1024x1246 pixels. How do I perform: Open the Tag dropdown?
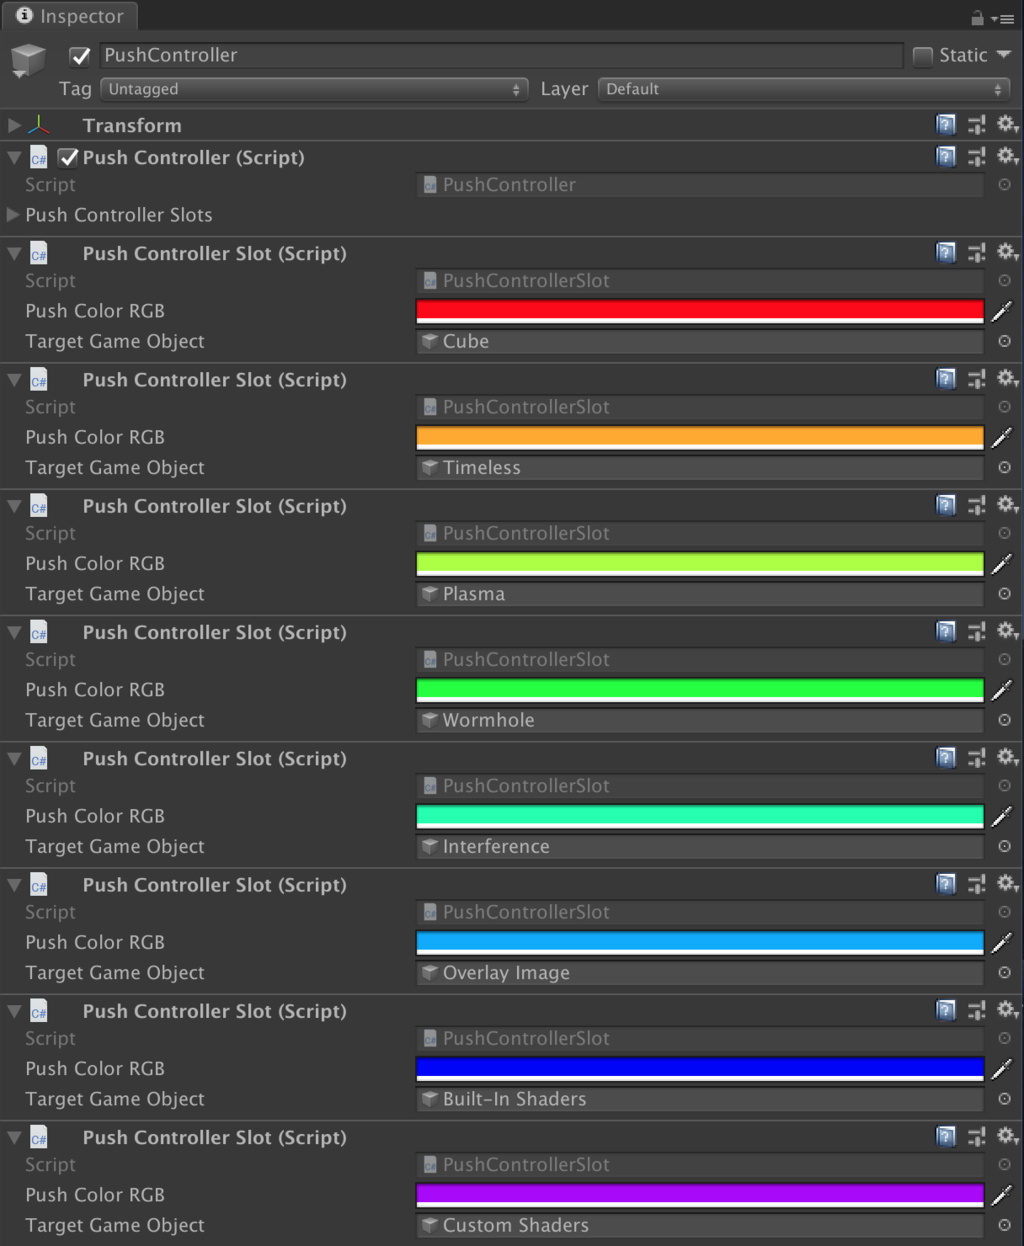click(313, 89)
